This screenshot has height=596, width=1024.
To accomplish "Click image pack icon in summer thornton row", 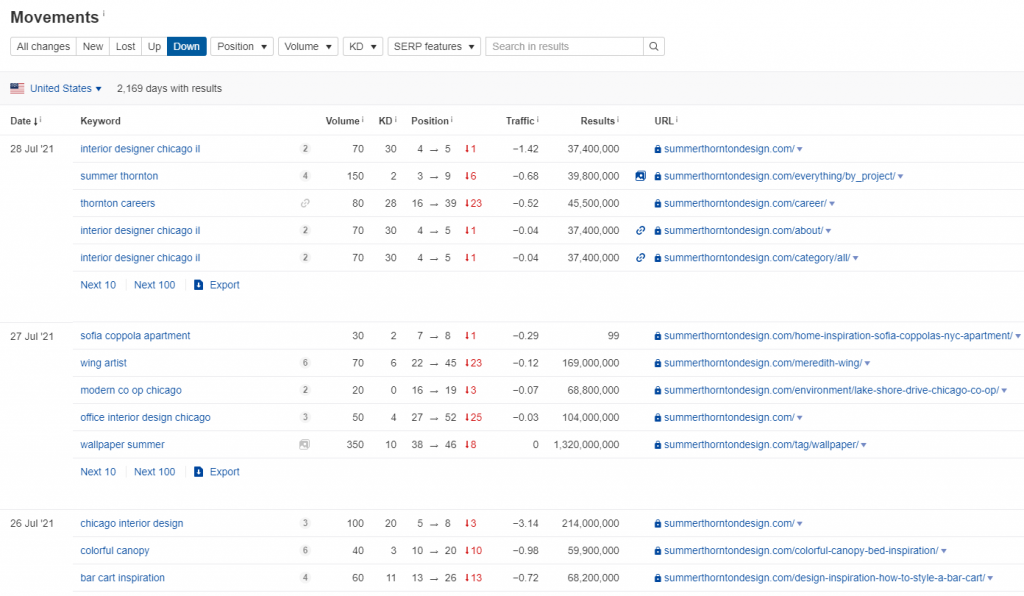I will click(641, 176).
